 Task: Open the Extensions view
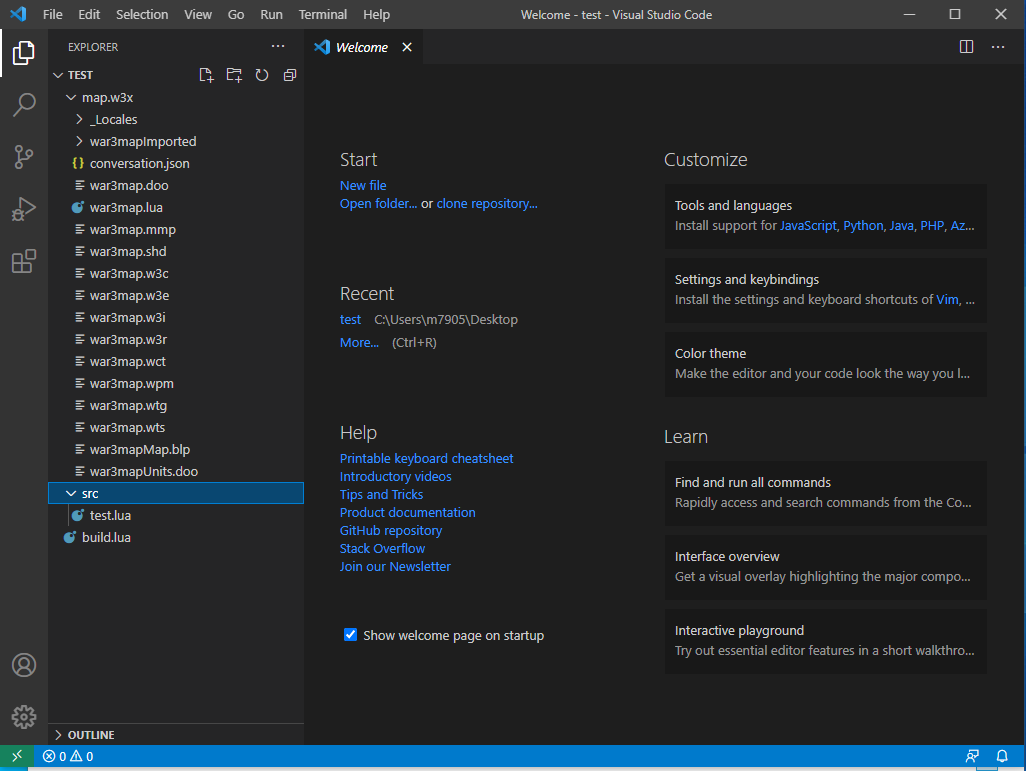(24, 262)
